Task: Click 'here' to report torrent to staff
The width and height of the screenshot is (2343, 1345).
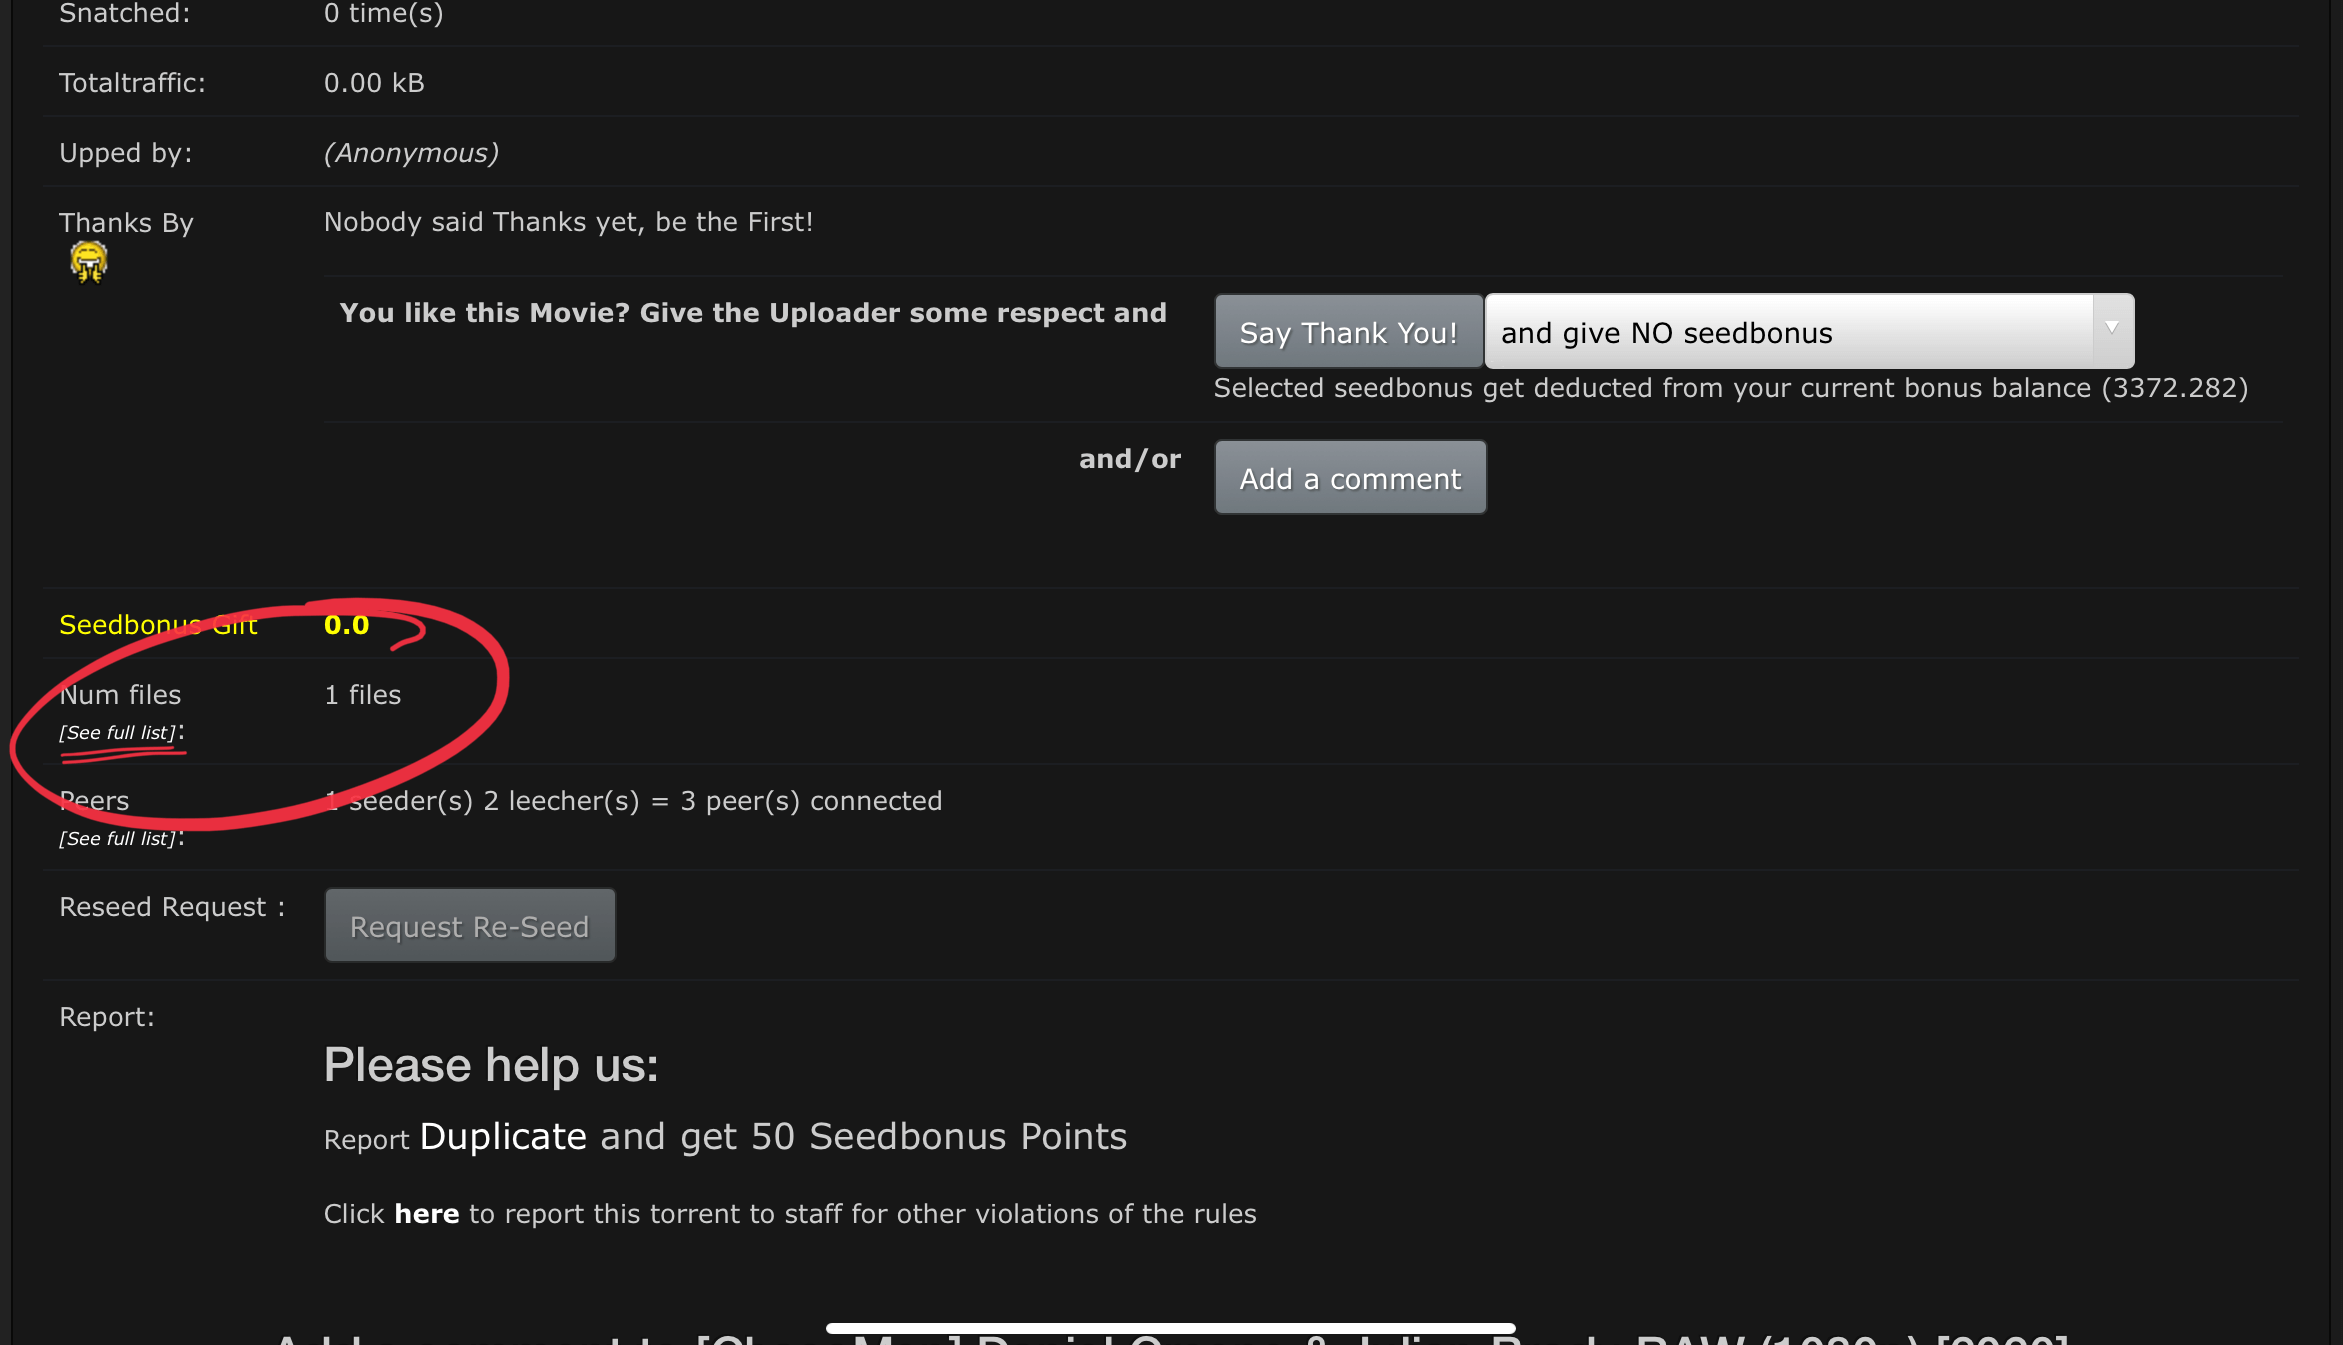Action: 426,1214
